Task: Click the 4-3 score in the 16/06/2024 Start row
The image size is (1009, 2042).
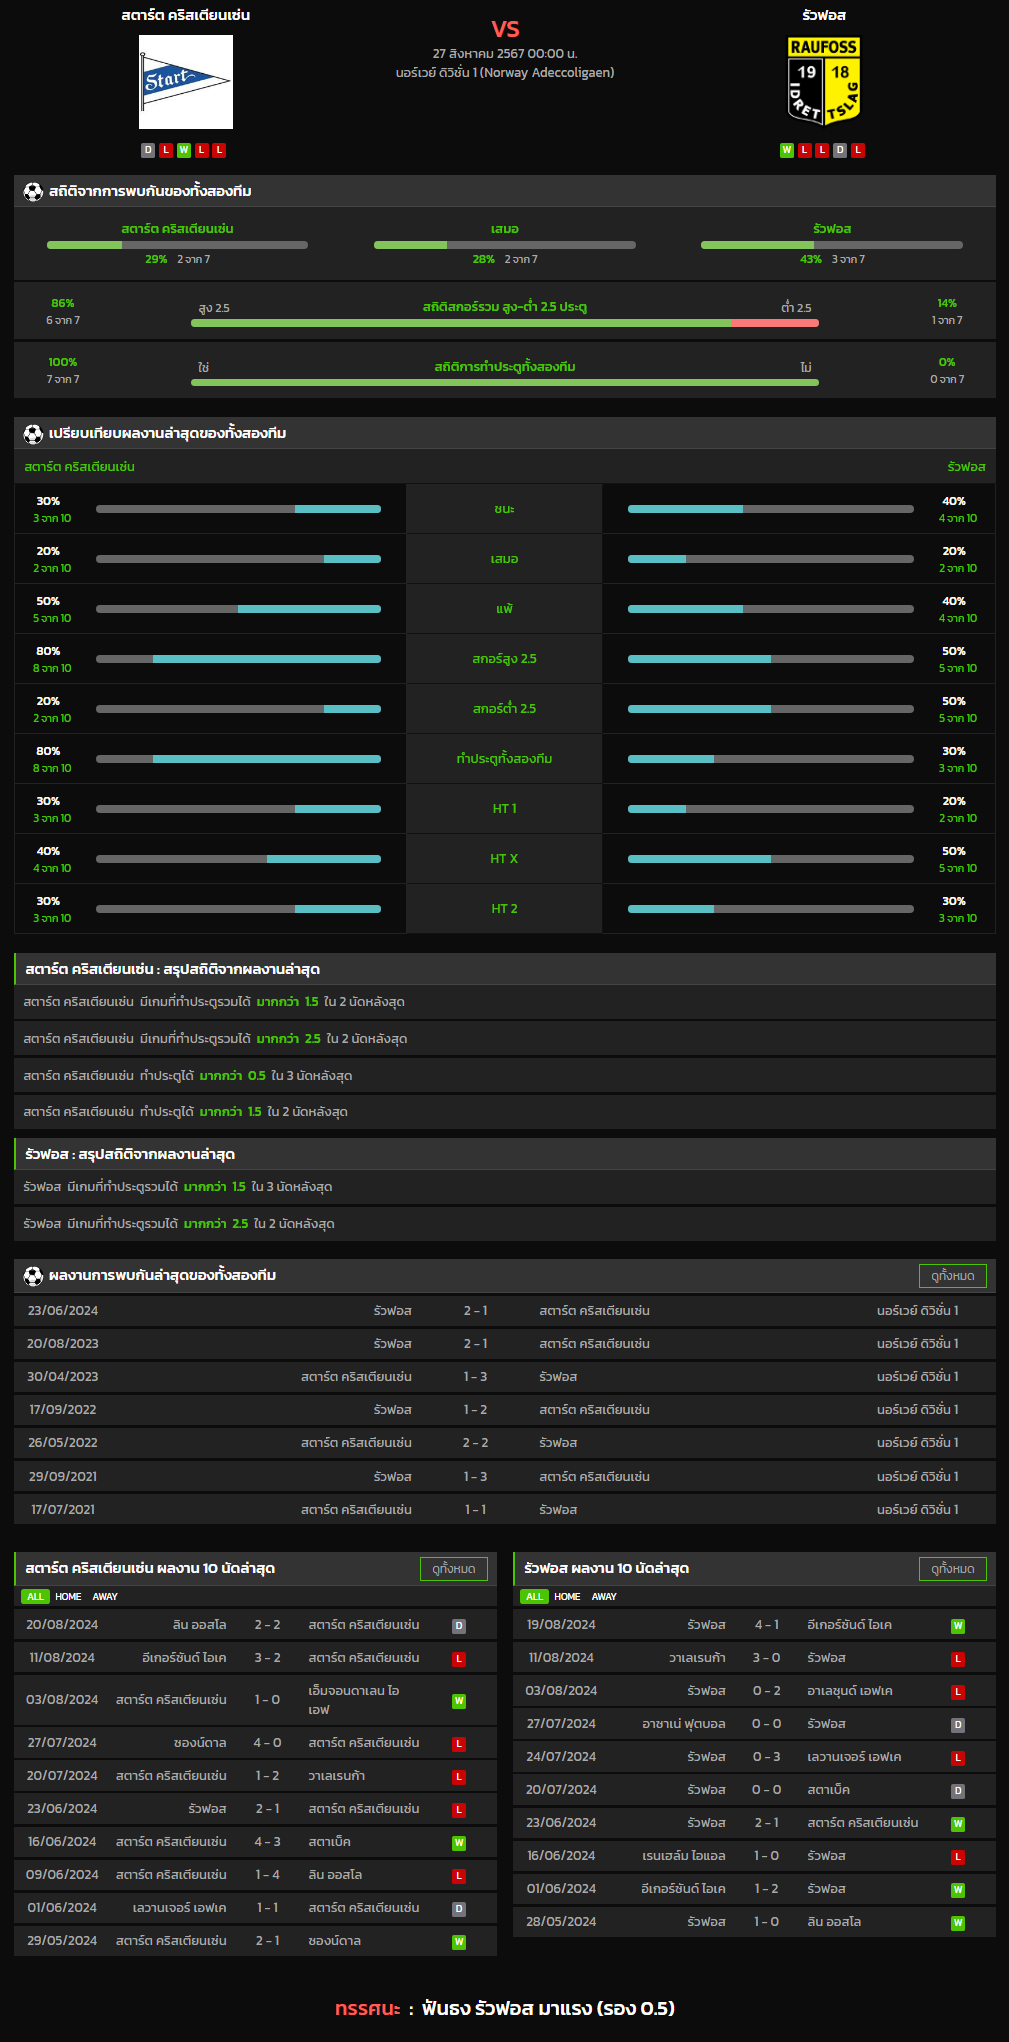Action: 267,1842
